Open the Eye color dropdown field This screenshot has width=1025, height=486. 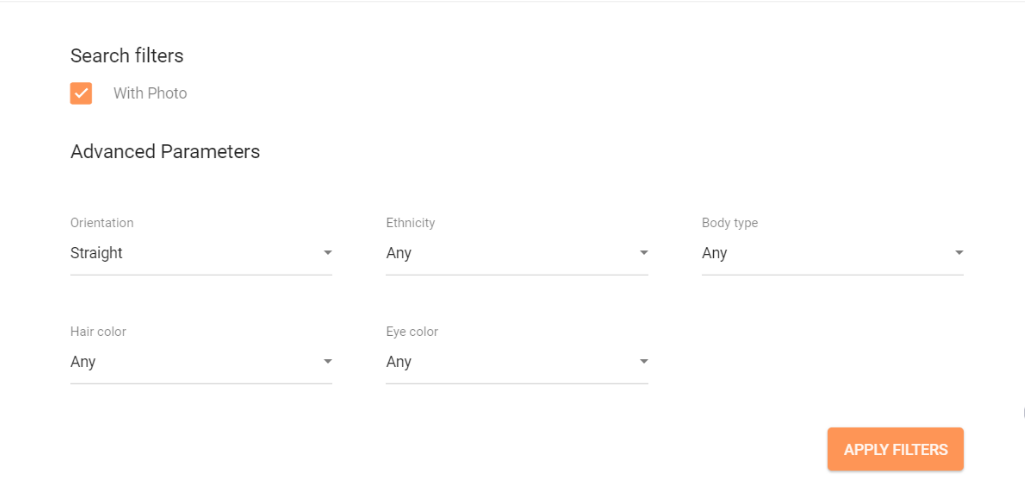(x=506, y=362)
